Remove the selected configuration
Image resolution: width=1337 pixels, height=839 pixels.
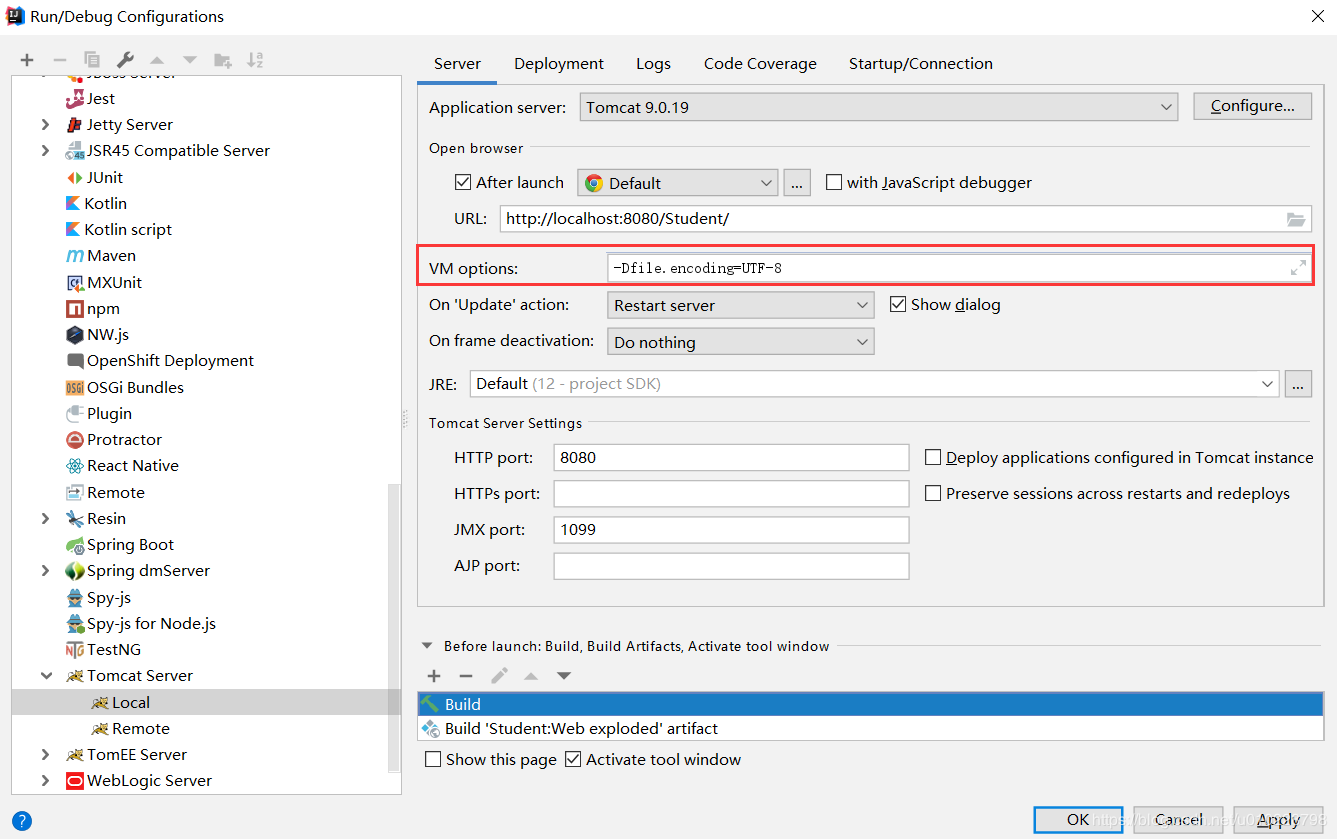point(58,59)
